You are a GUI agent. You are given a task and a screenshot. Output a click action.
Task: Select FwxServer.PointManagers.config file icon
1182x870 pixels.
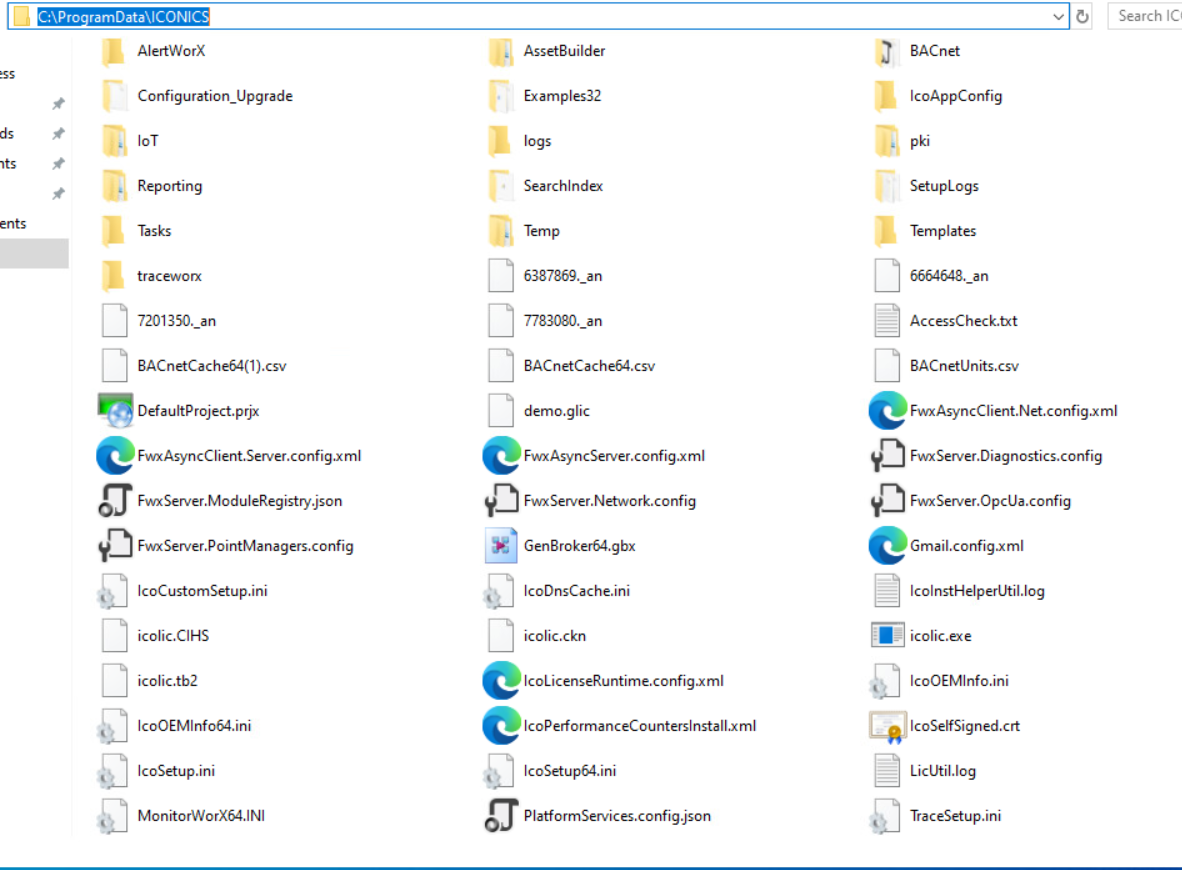pos(115,546)
